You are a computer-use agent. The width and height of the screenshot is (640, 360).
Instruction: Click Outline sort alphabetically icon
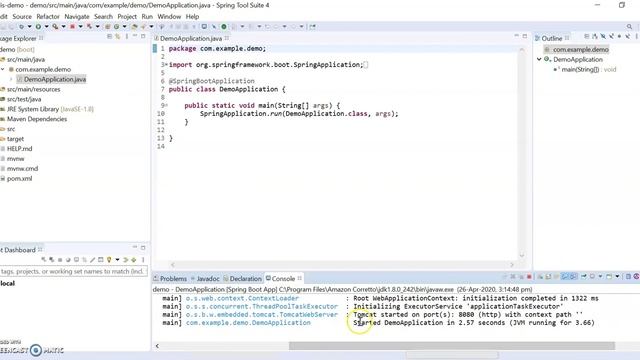point(595,36)
